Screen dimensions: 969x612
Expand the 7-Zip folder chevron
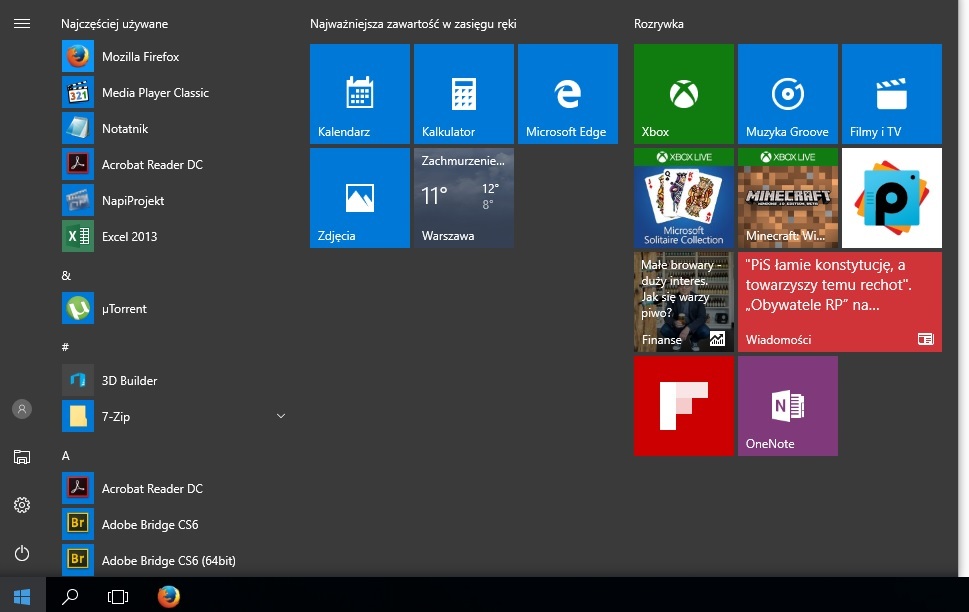281,416
